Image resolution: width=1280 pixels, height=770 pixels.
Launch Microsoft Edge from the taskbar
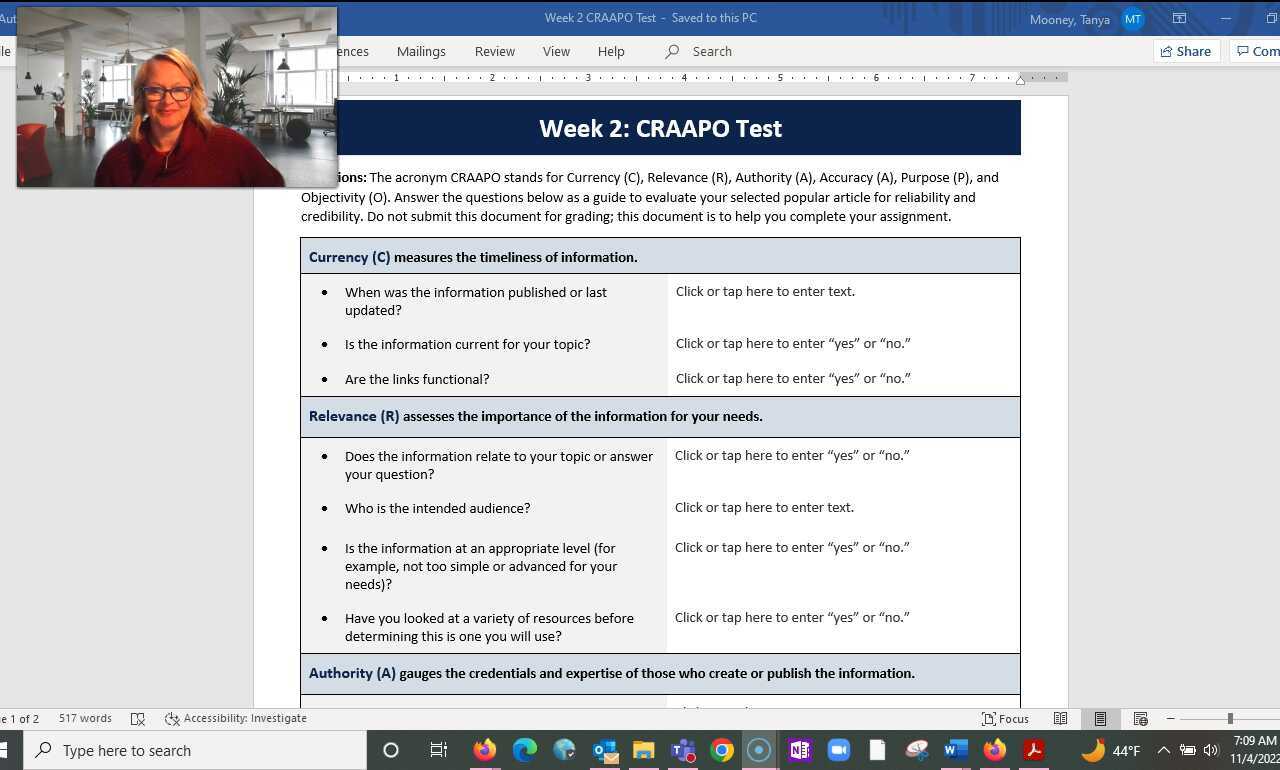click(x=525, y=750)
